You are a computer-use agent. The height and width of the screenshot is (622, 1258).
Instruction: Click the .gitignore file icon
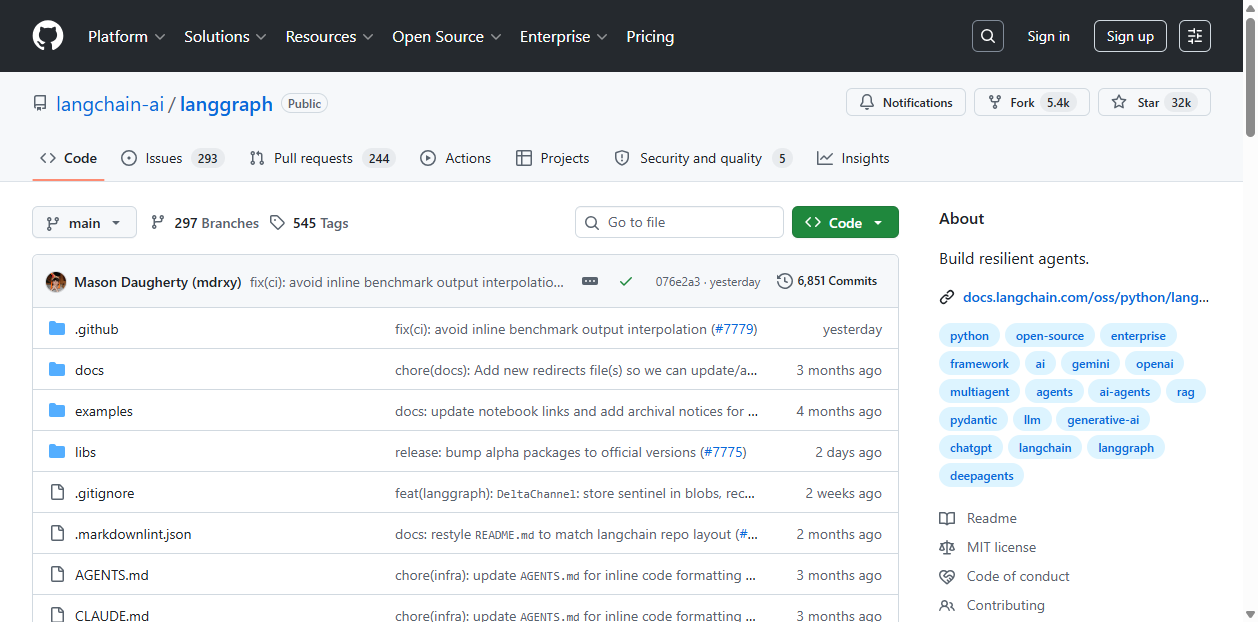[57, 493]
